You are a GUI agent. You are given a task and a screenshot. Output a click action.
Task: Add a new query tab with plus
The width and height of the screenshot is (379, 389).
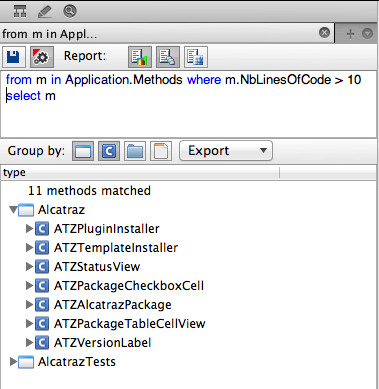(350, 34)
